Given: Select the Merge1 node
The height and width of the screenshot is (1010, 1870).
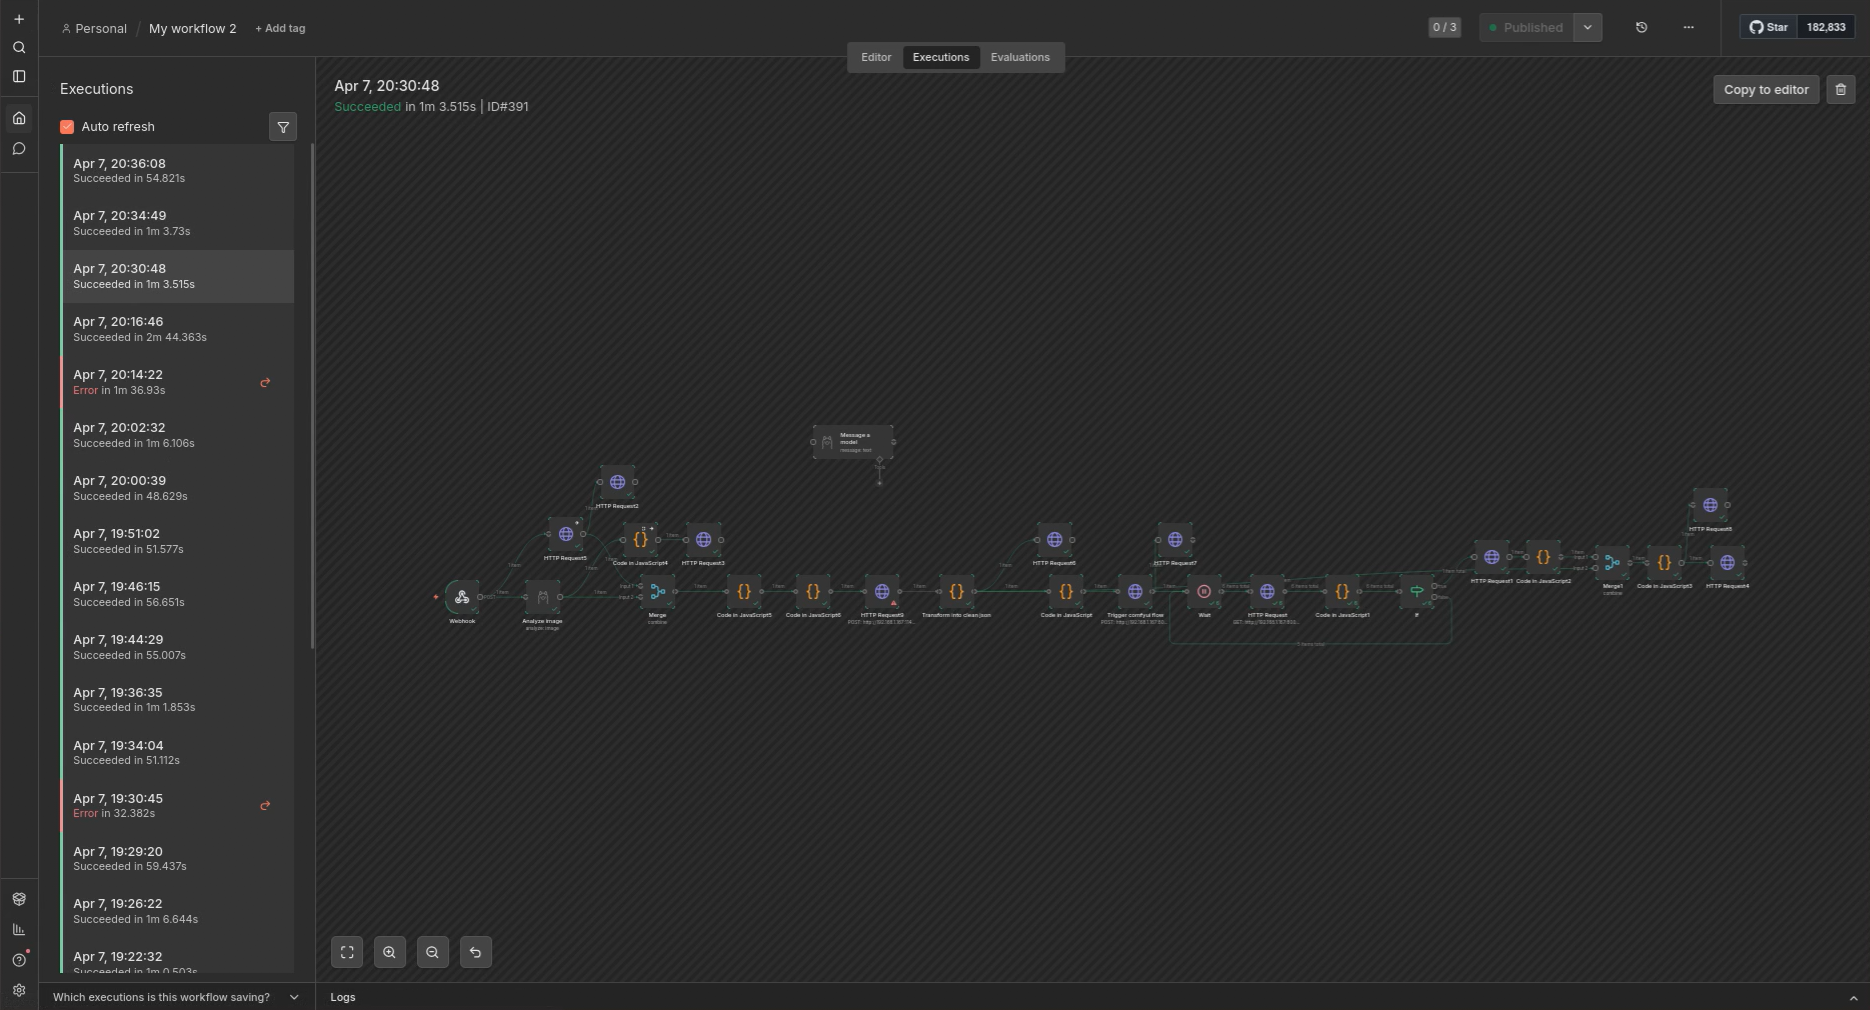Looking at the screenshot, I should pyautogui.click(x=1612, y=563).
